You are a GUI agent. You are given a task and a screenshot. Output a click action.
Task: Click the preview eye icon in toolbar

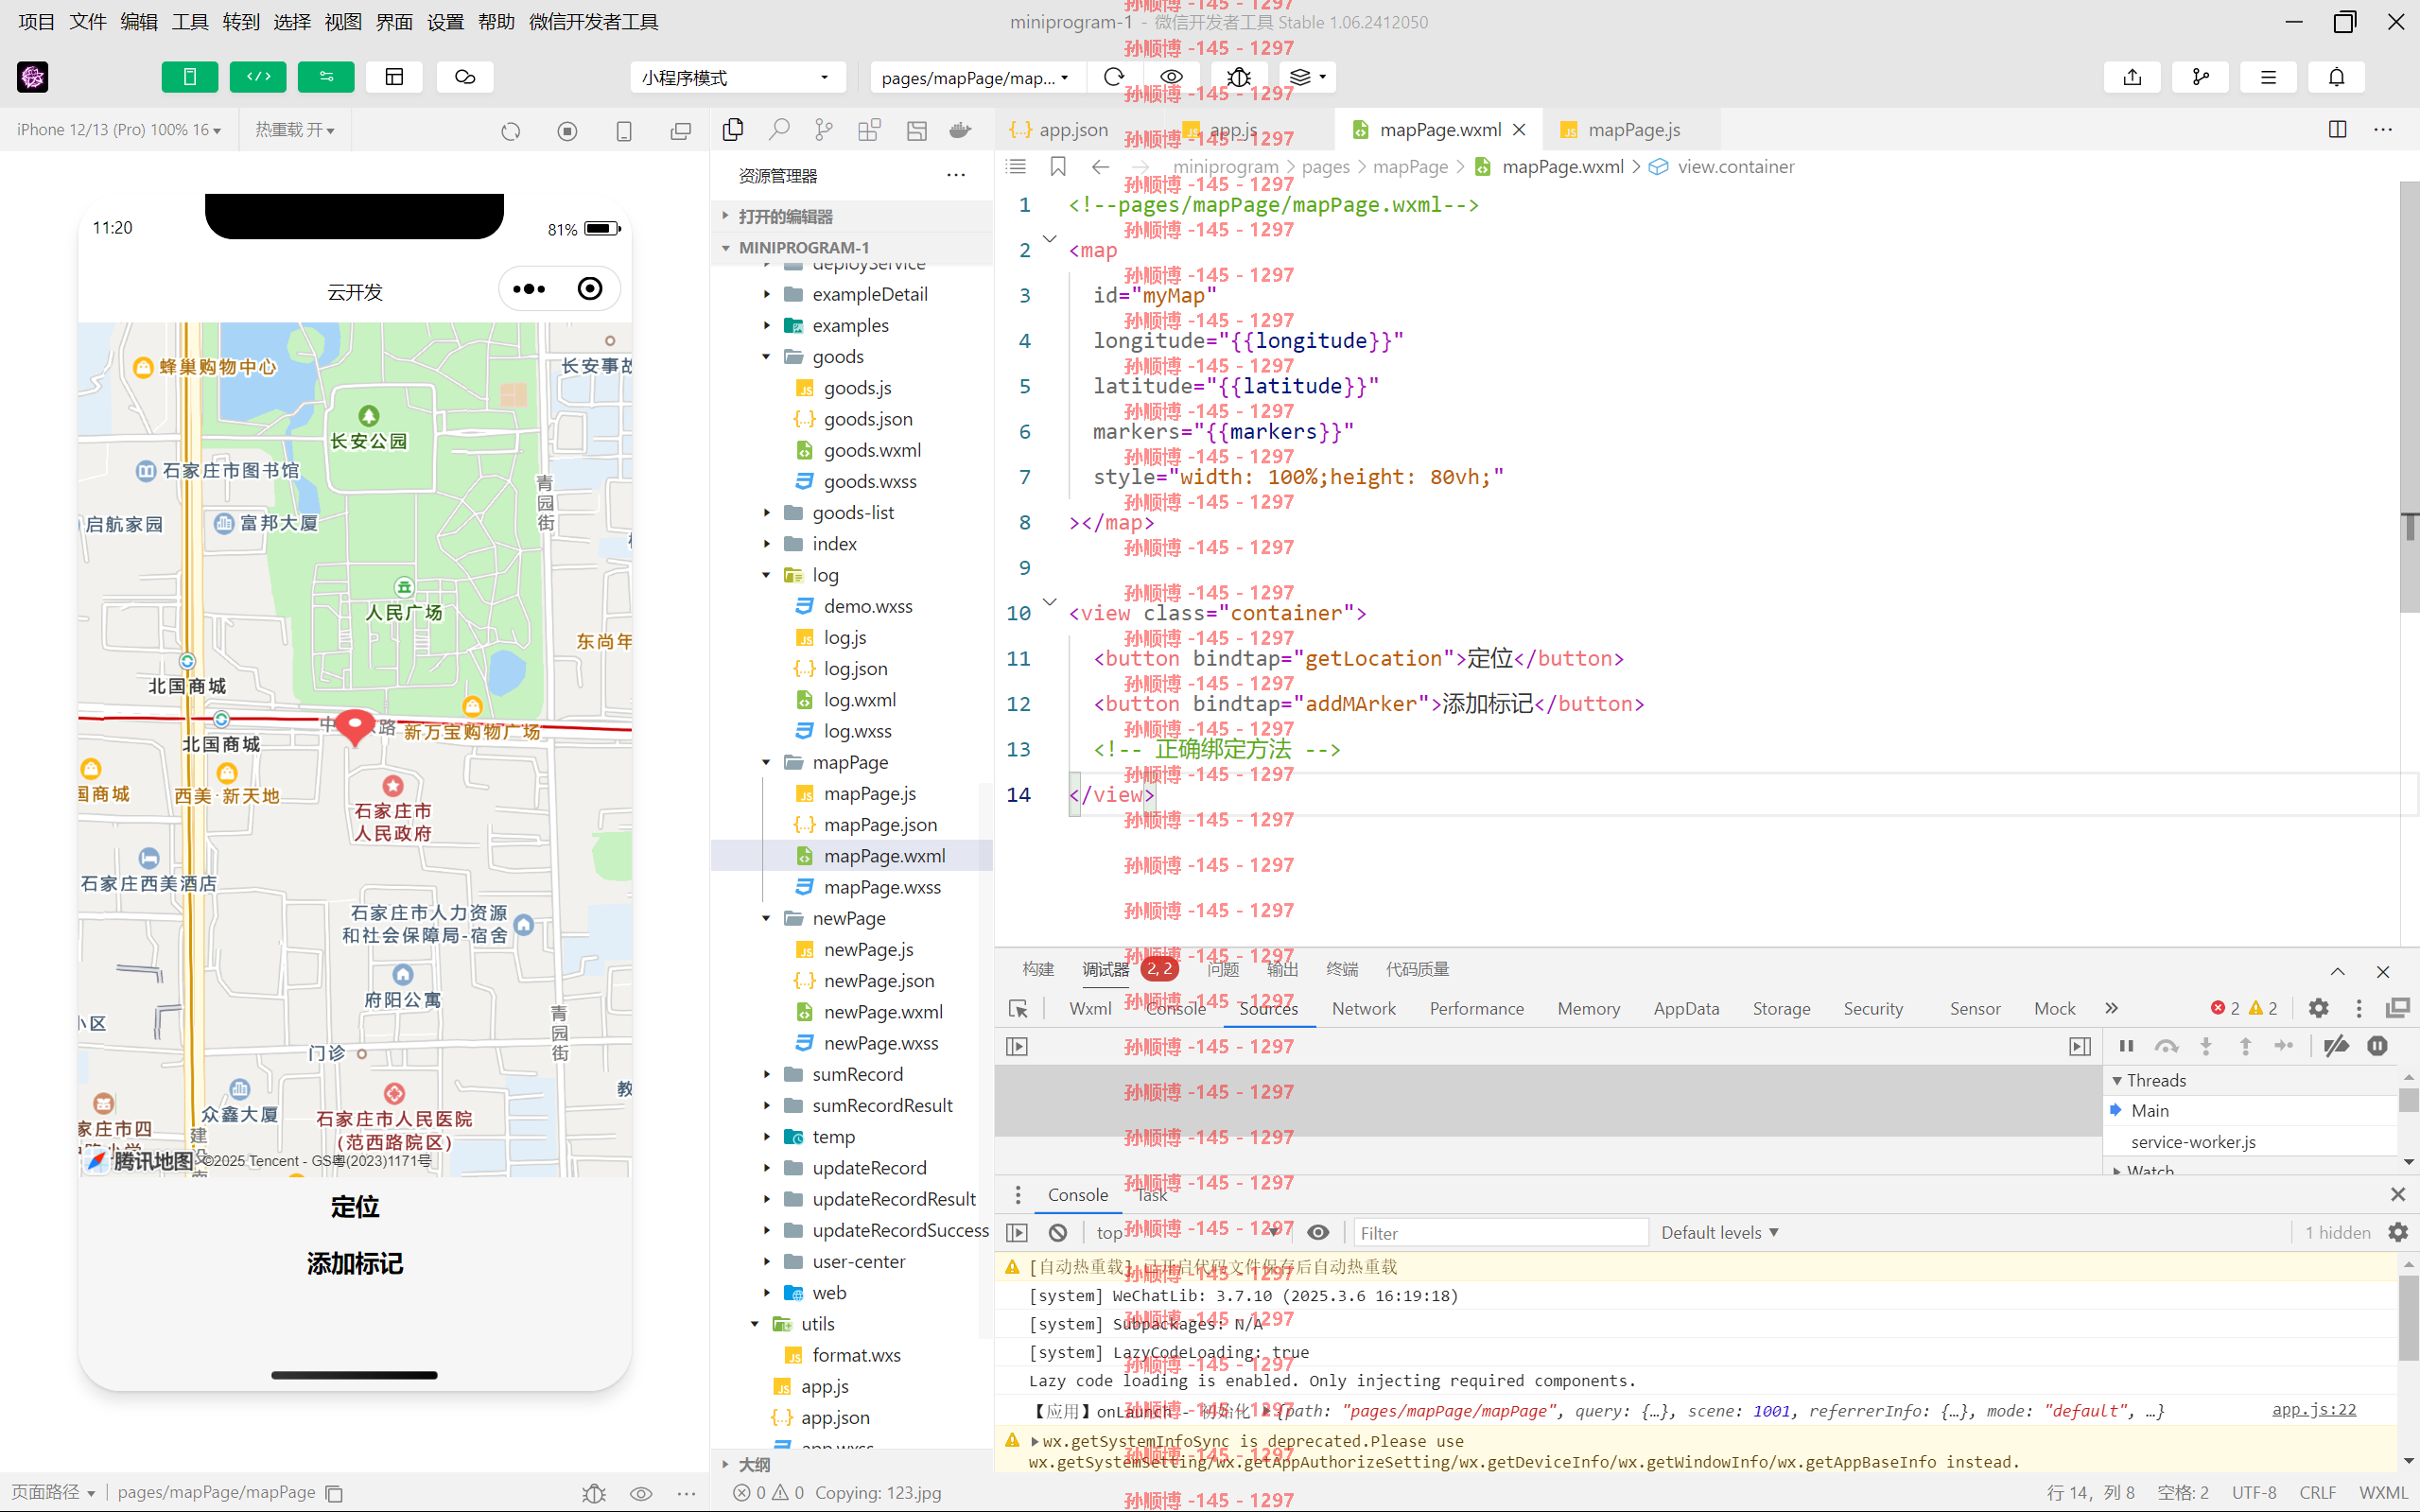pyautogui.click(x=1172, y=77)
